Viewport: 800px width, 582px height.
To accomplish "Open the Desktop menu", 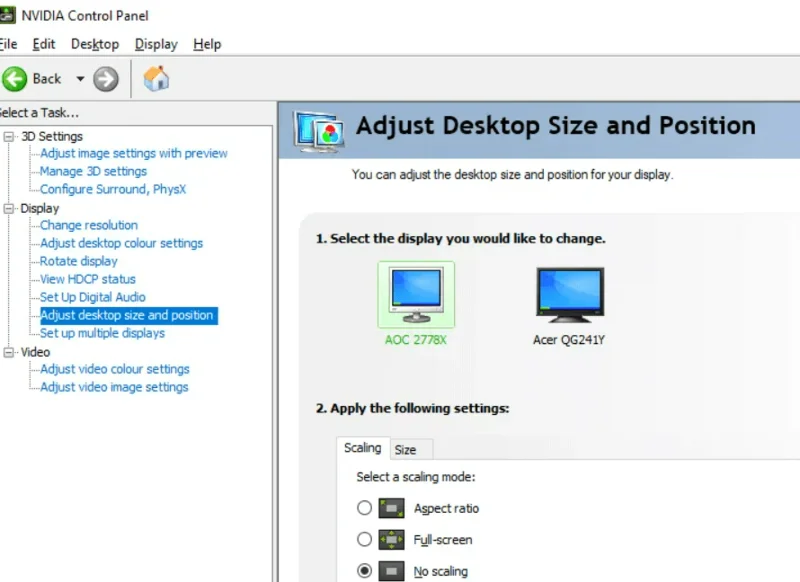I will pos(95,44).
